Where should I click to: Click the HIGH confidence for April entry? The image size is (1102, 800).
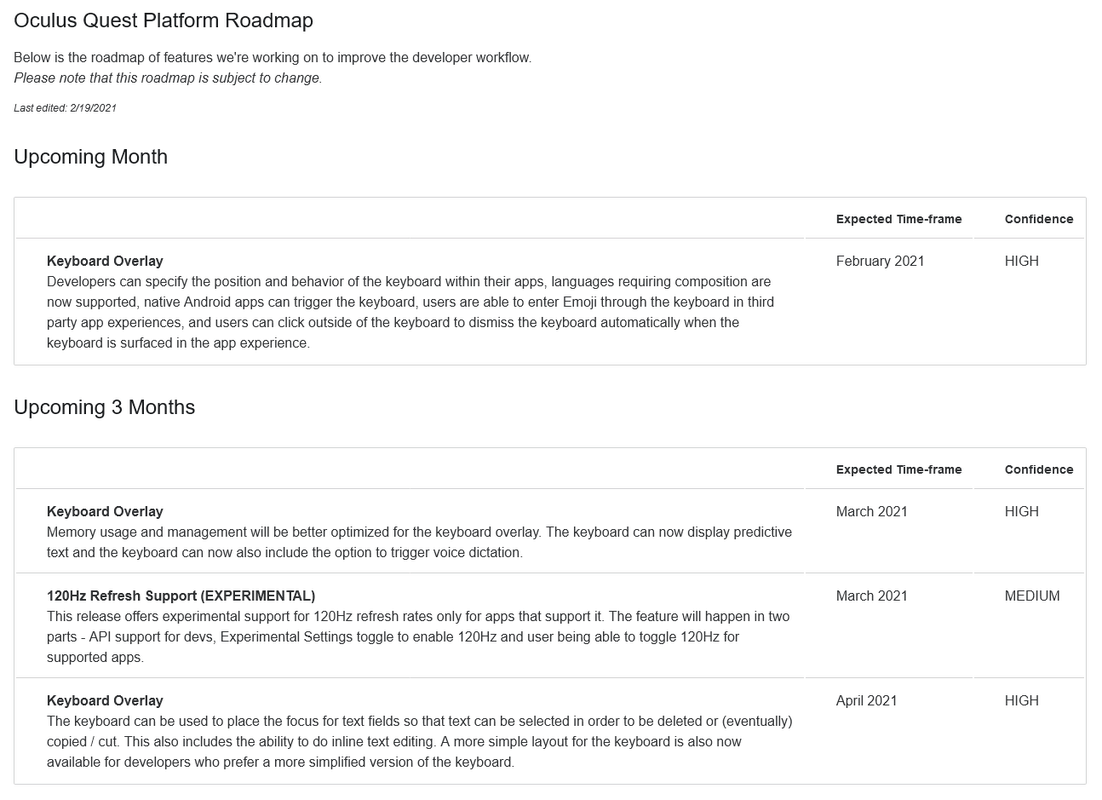[1021, 700]
